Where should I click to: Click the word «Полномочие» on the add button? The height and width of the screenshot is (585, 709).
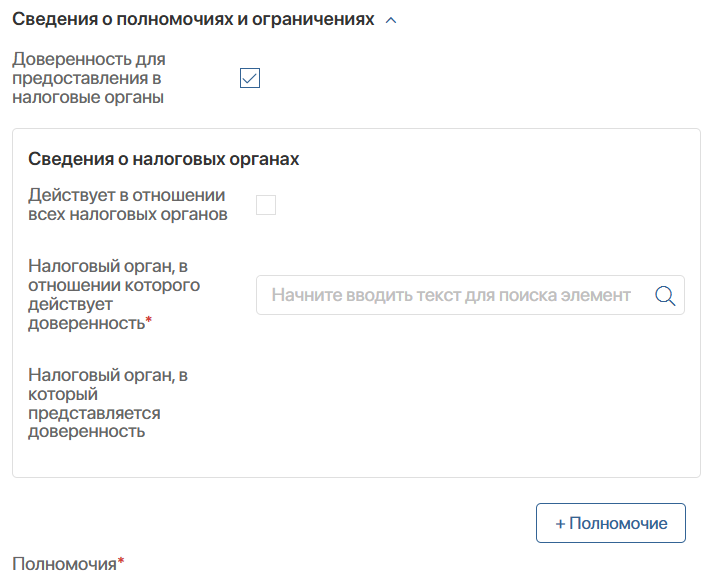click(x=618, y=523)
